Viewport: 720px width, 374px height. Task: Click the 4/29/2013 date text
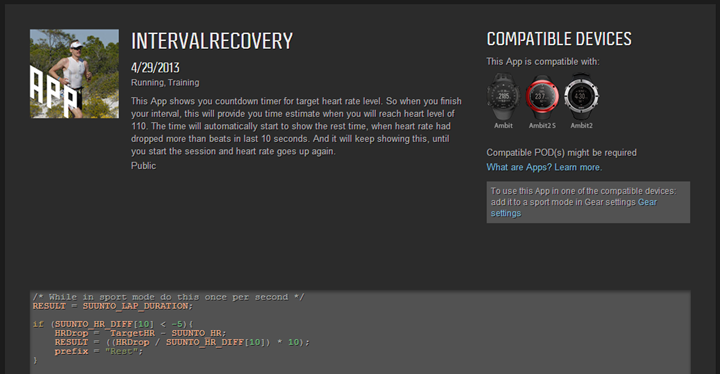tap(155, 68)
